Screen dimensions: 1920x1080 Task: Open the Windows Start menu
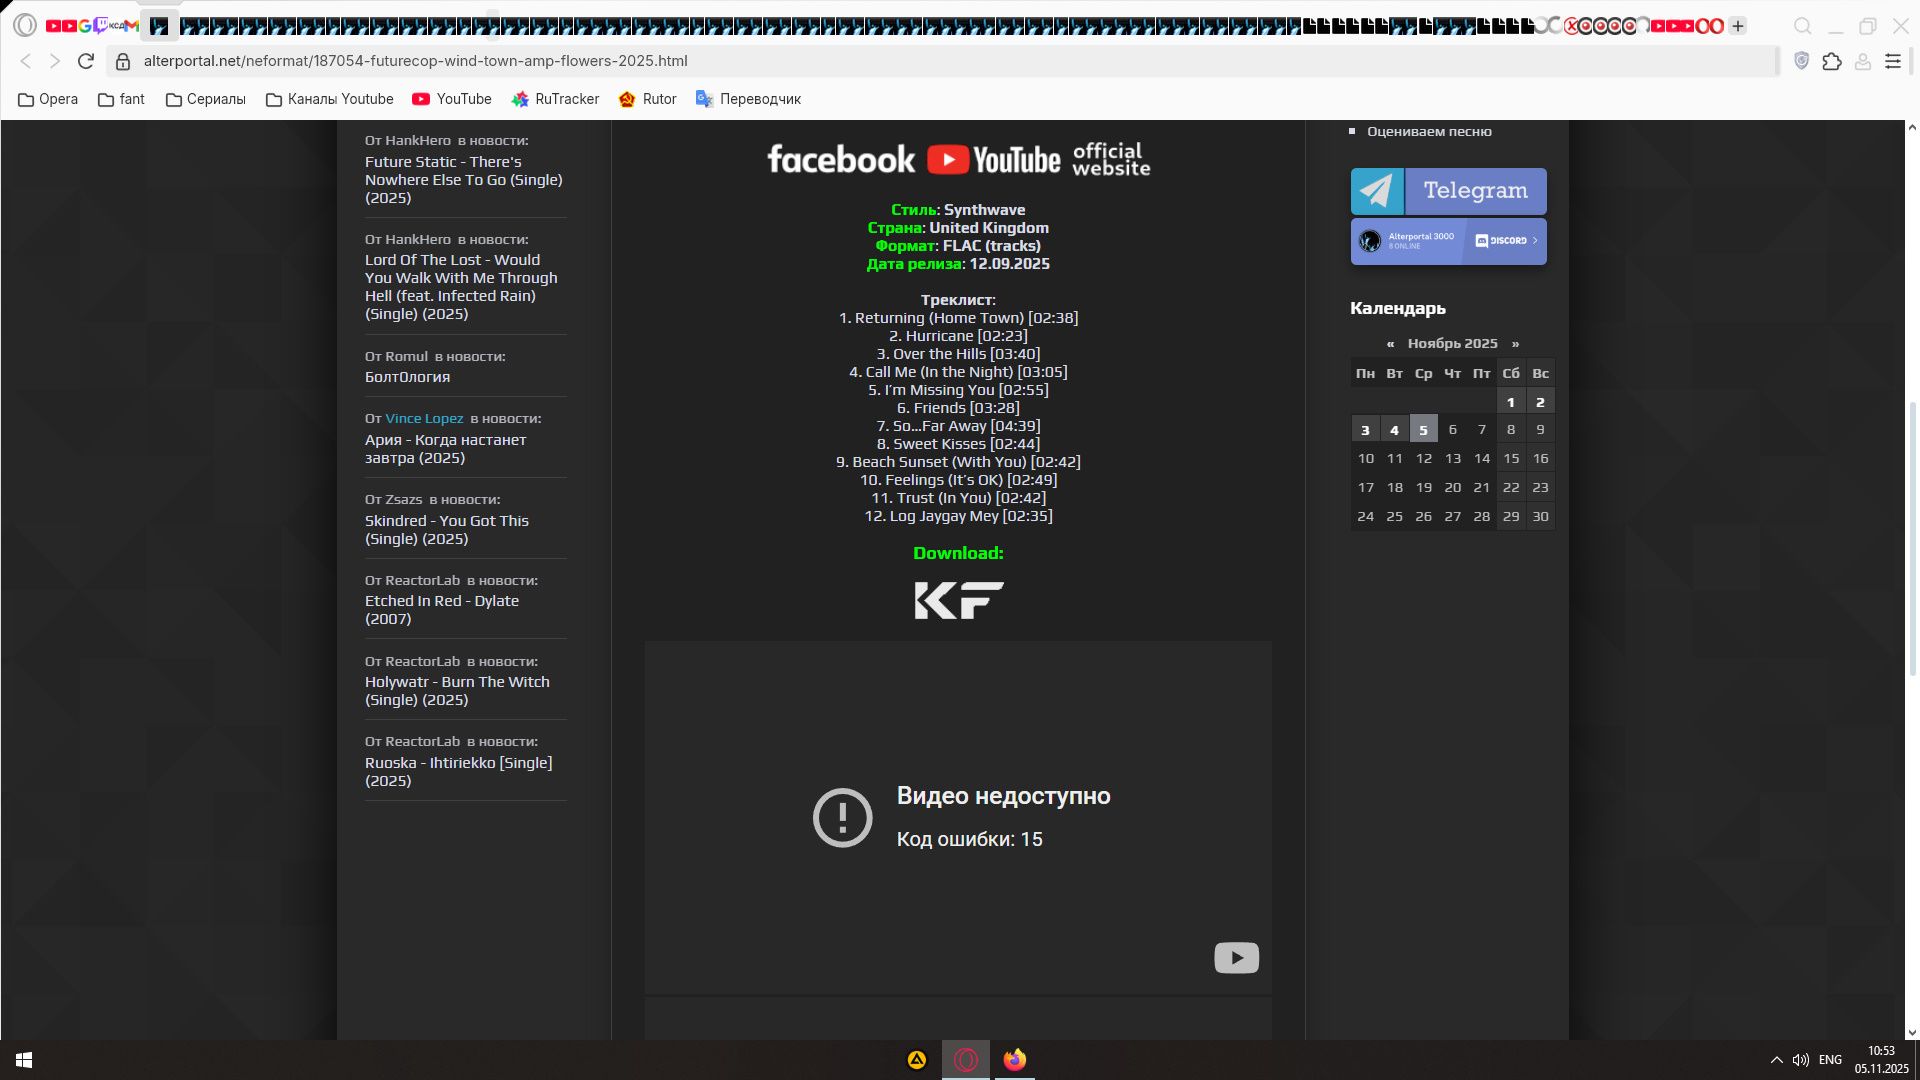click(24, 1060)
